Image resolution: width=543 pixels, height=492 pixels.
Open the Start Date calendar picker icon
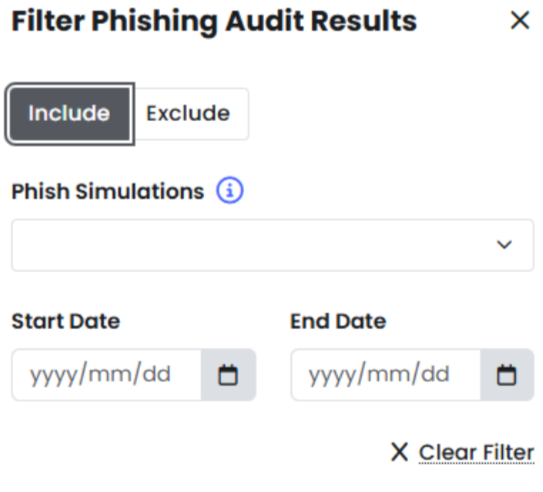(228, 375)
